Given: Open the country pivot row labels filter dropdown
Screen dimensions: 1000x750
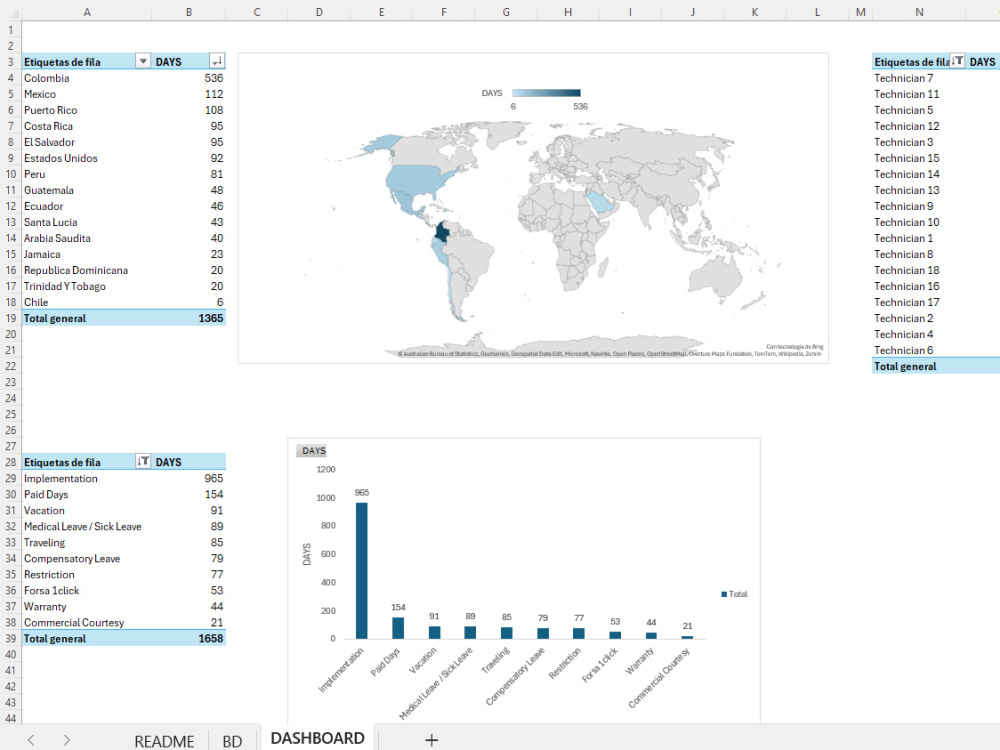Looking at the screenshot, I should [x=143, y=61].
